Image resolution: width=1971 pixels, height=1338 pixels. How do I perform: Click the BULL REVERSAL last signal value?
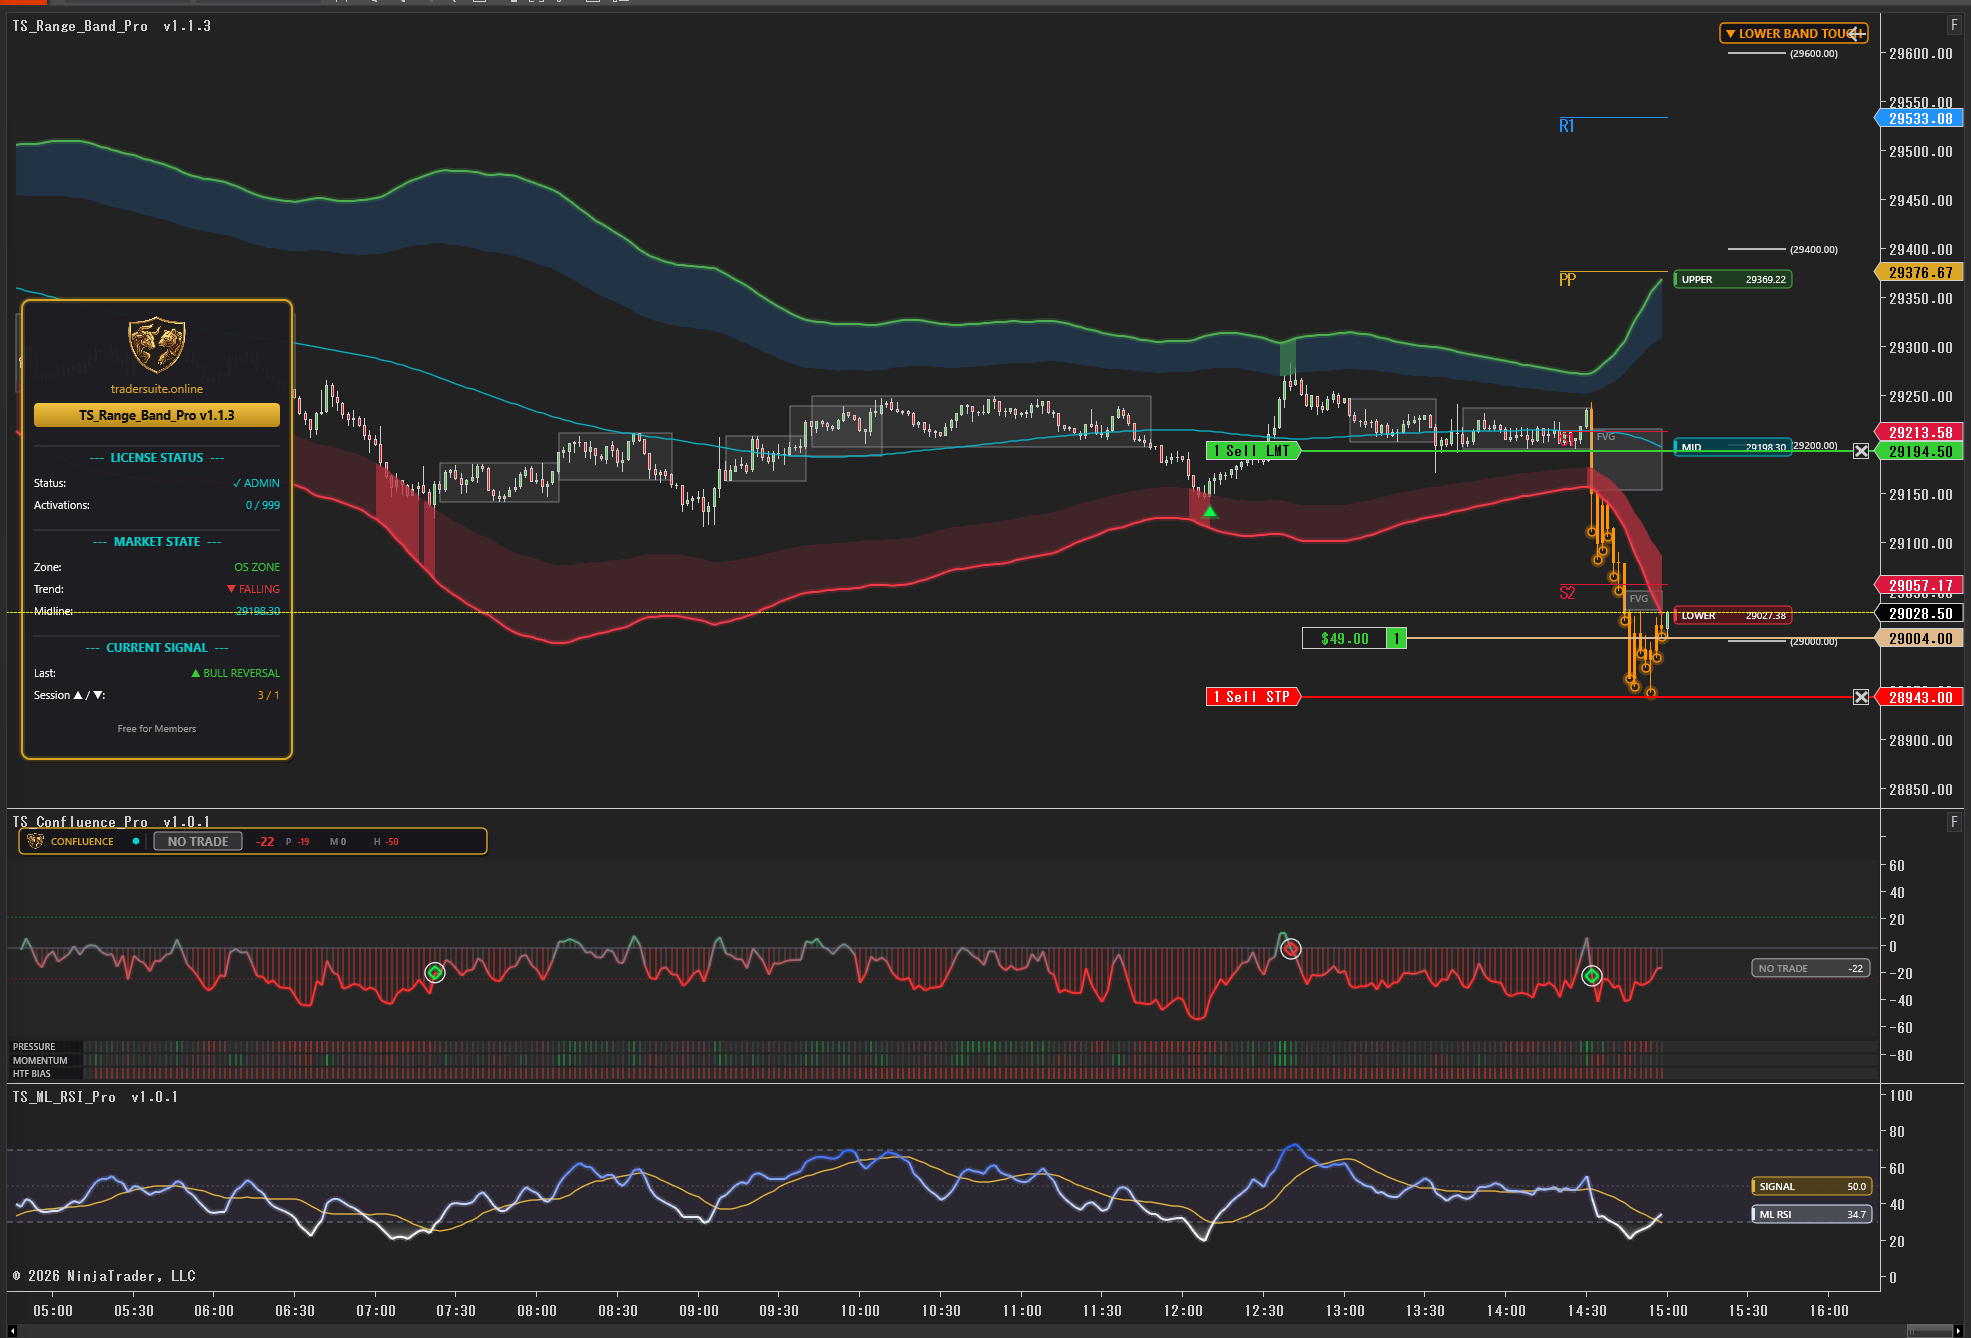point(235,673)
